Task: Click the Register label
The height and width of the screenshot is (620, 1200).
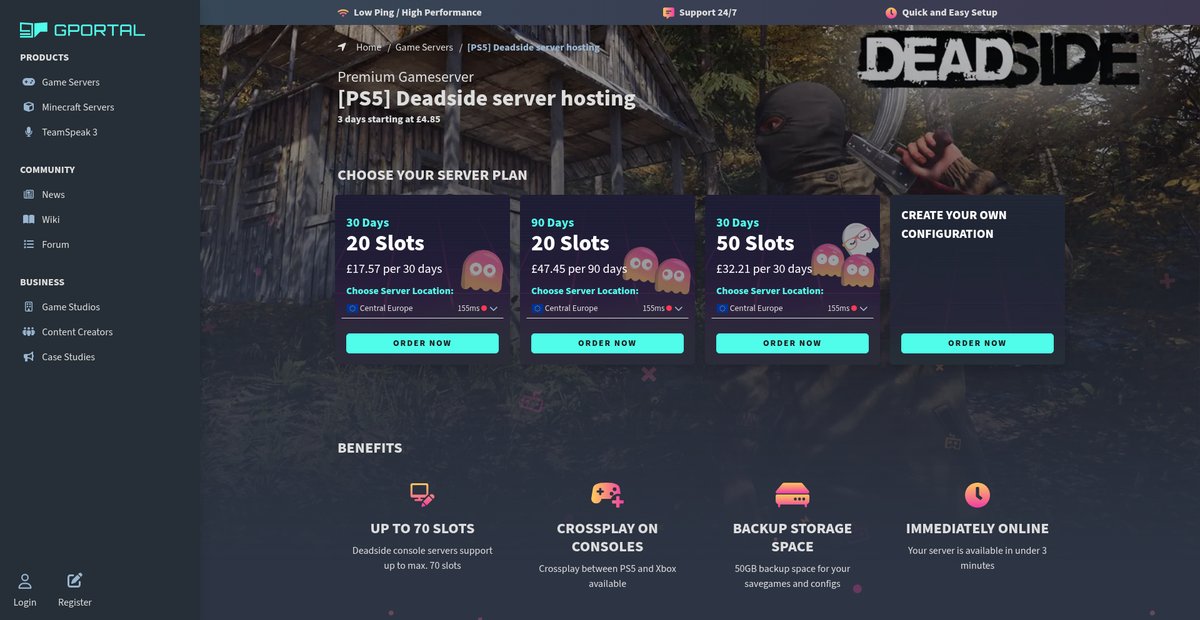Action: (x=75, y=602)
